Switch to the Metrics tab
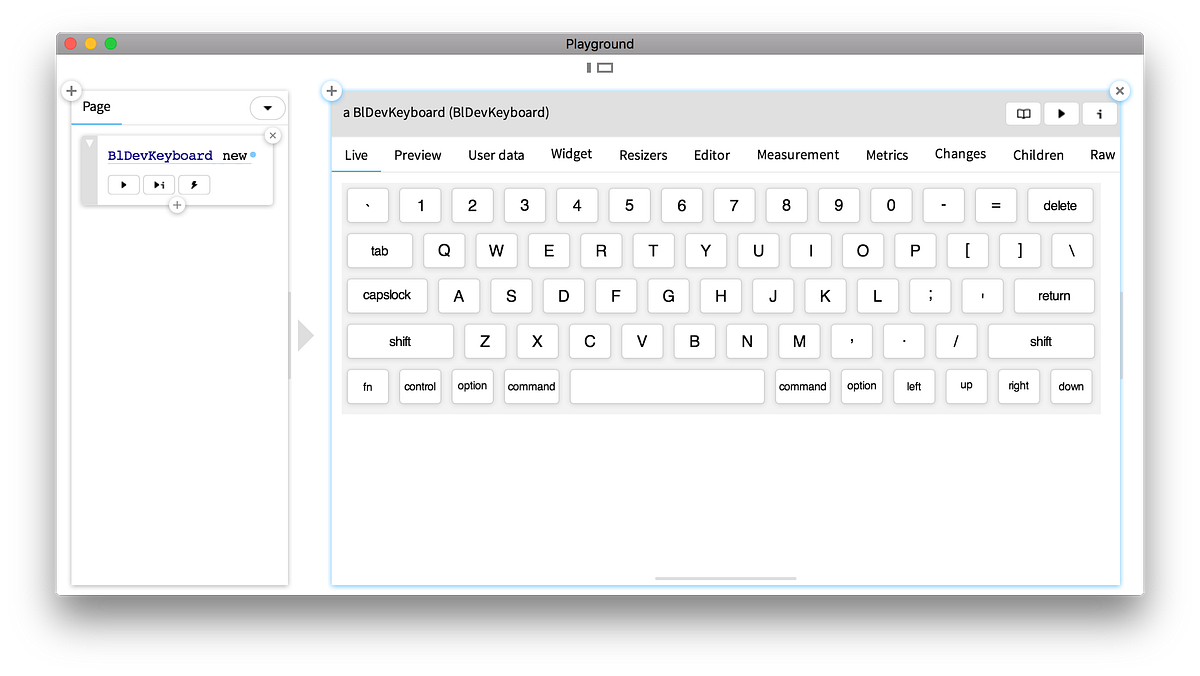 887,155
